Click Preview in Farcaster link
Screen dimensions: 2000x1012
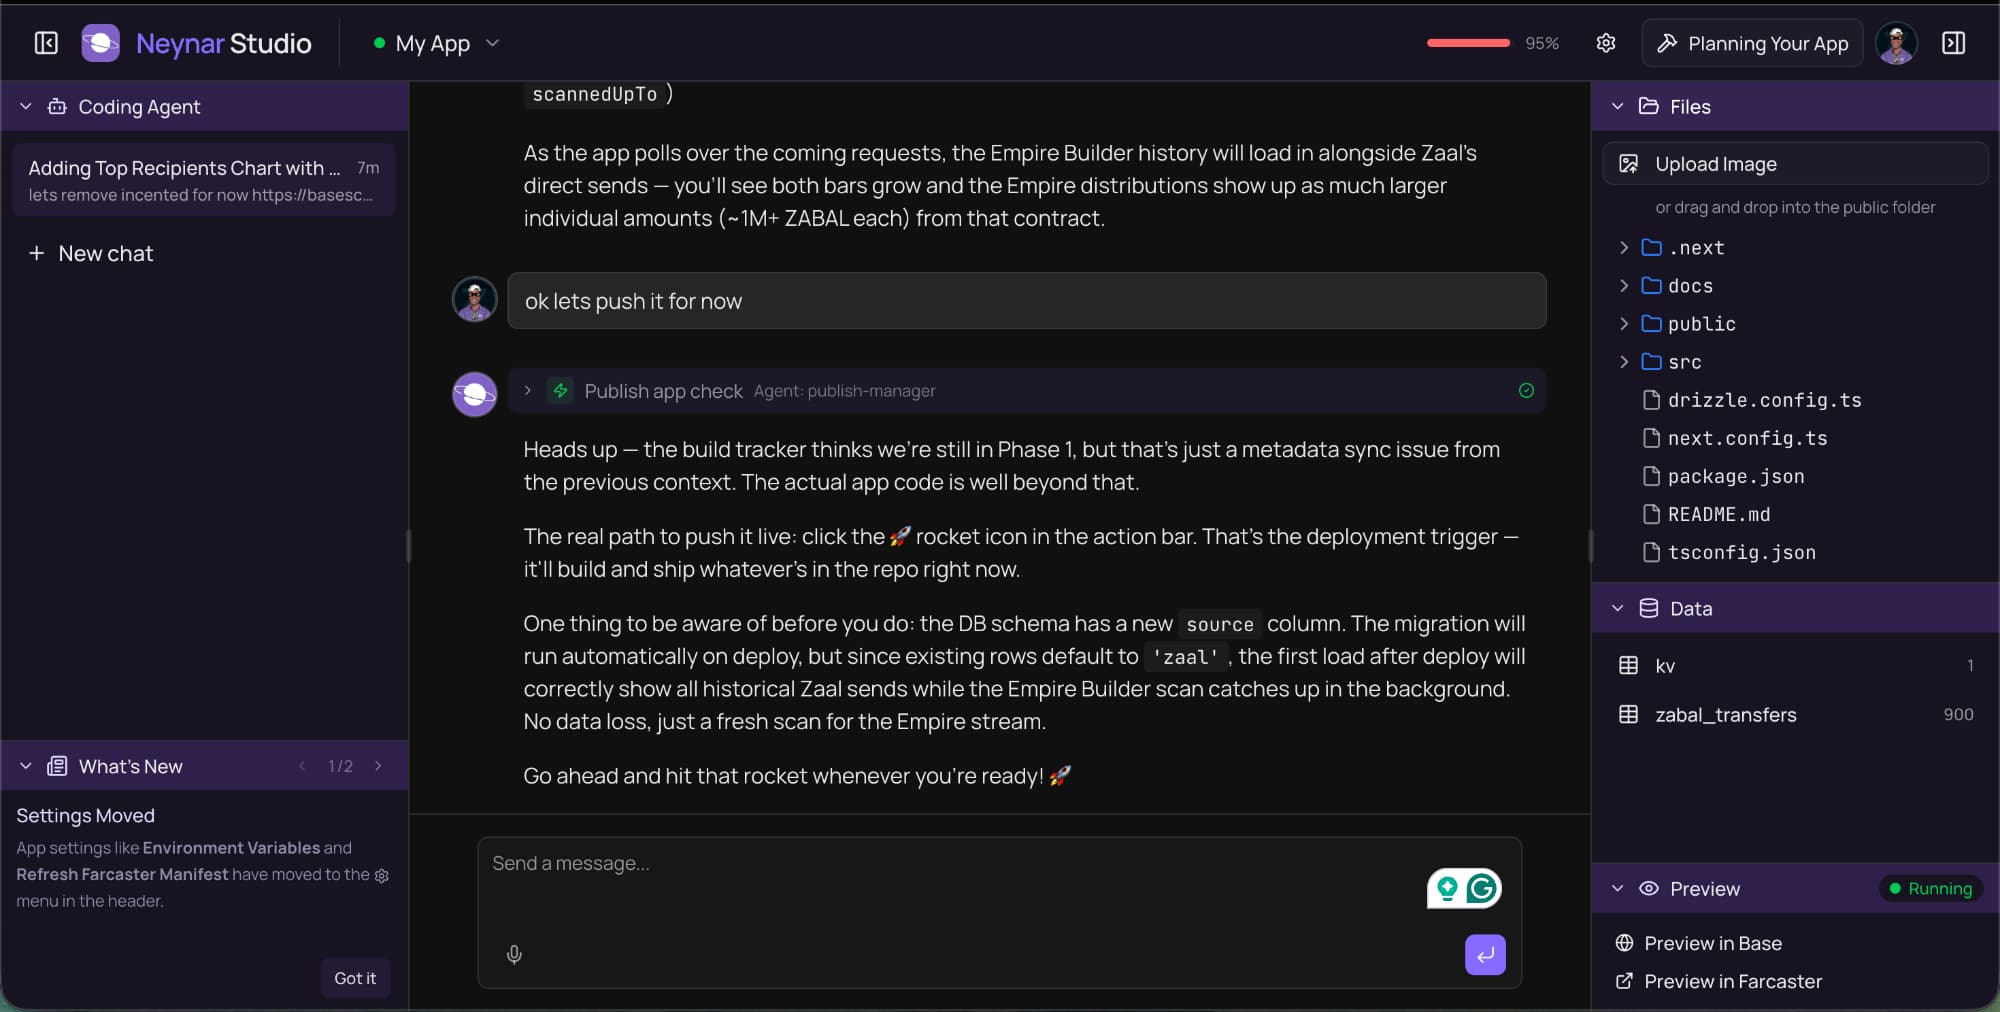point(1732,982)
